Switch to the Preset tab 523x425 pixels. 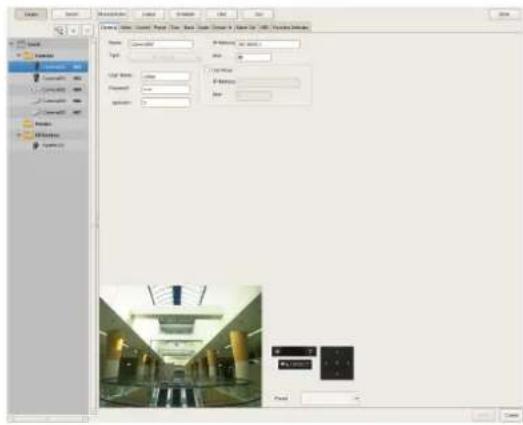160,27
